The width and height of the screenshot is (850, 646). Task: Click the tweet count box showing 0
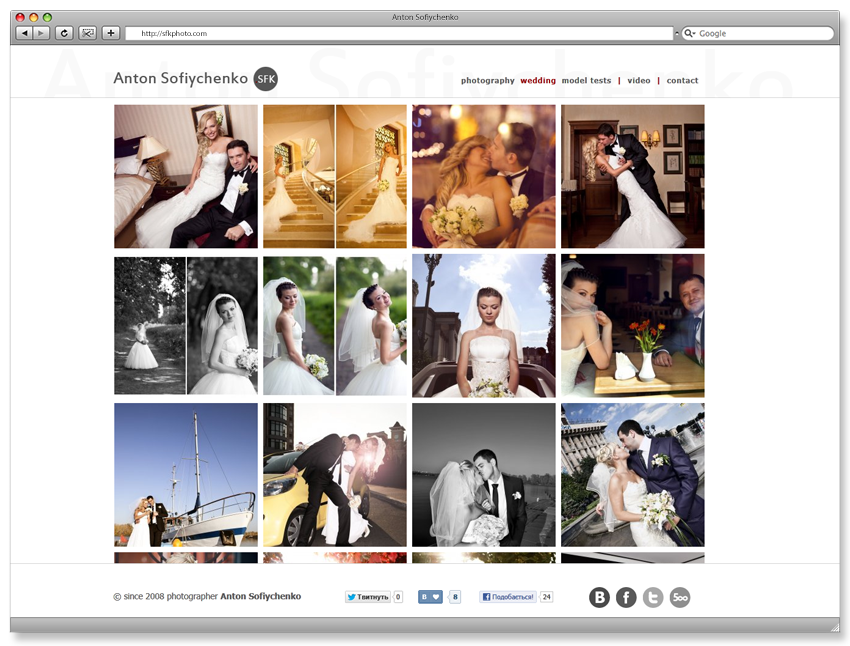tap(398, 597)
